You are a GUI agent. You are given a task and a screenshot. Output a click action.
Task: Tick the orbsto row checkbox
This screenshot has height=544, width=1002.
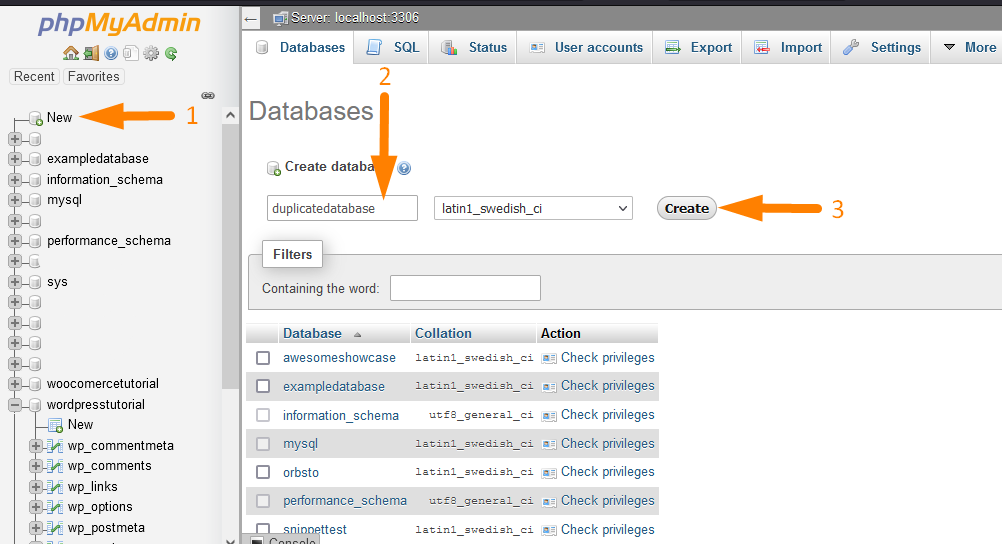click(x=263, y=472)
